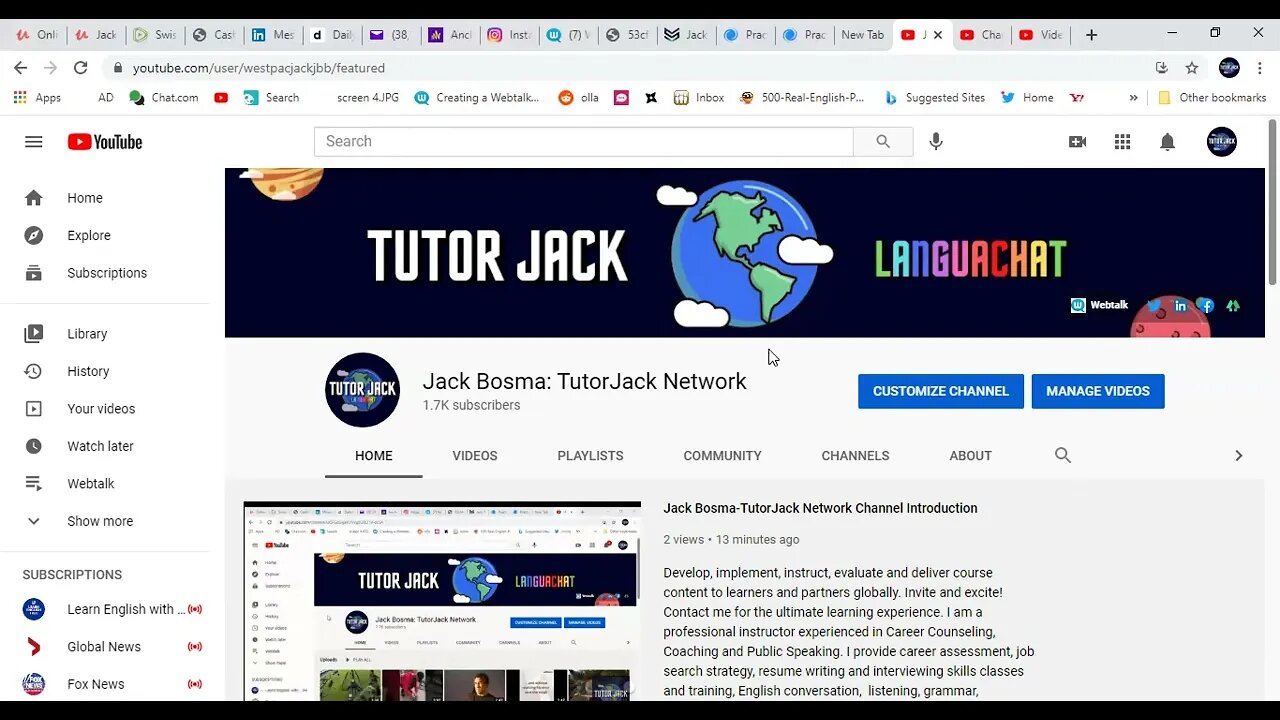Click the install app icon in the address bar
The image size is (1280, 720).
coord(1161,68)
